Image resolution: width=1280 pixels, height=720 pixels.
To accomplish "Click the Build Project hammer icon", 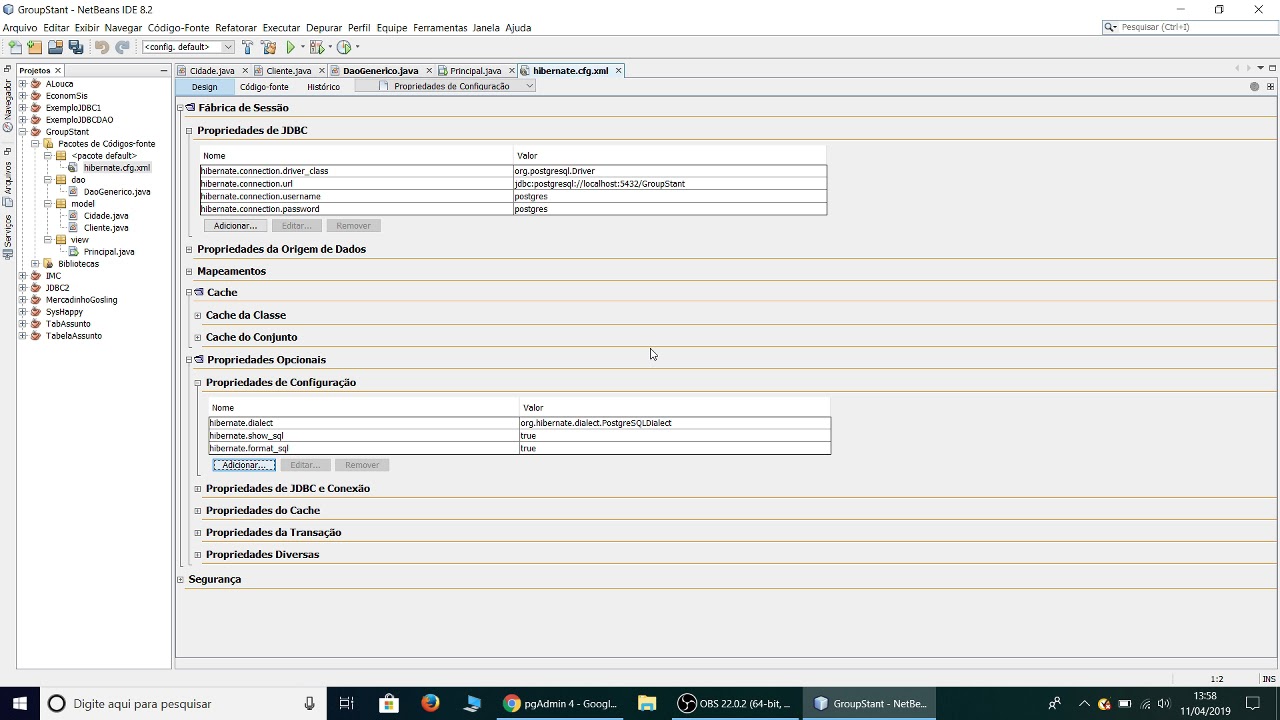I will [x=247, y=47].
